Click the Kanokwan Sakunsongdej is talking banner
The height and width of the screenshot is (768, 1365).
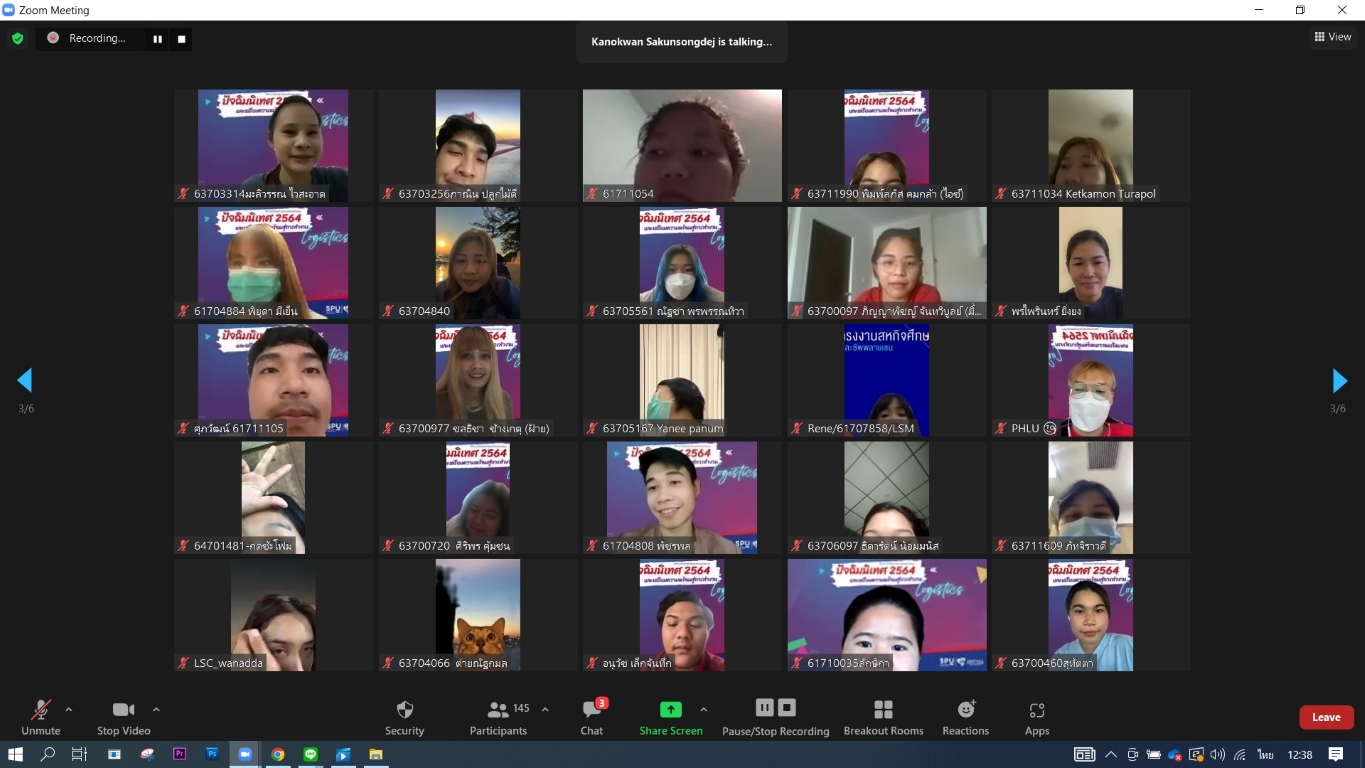pos(682,42)
